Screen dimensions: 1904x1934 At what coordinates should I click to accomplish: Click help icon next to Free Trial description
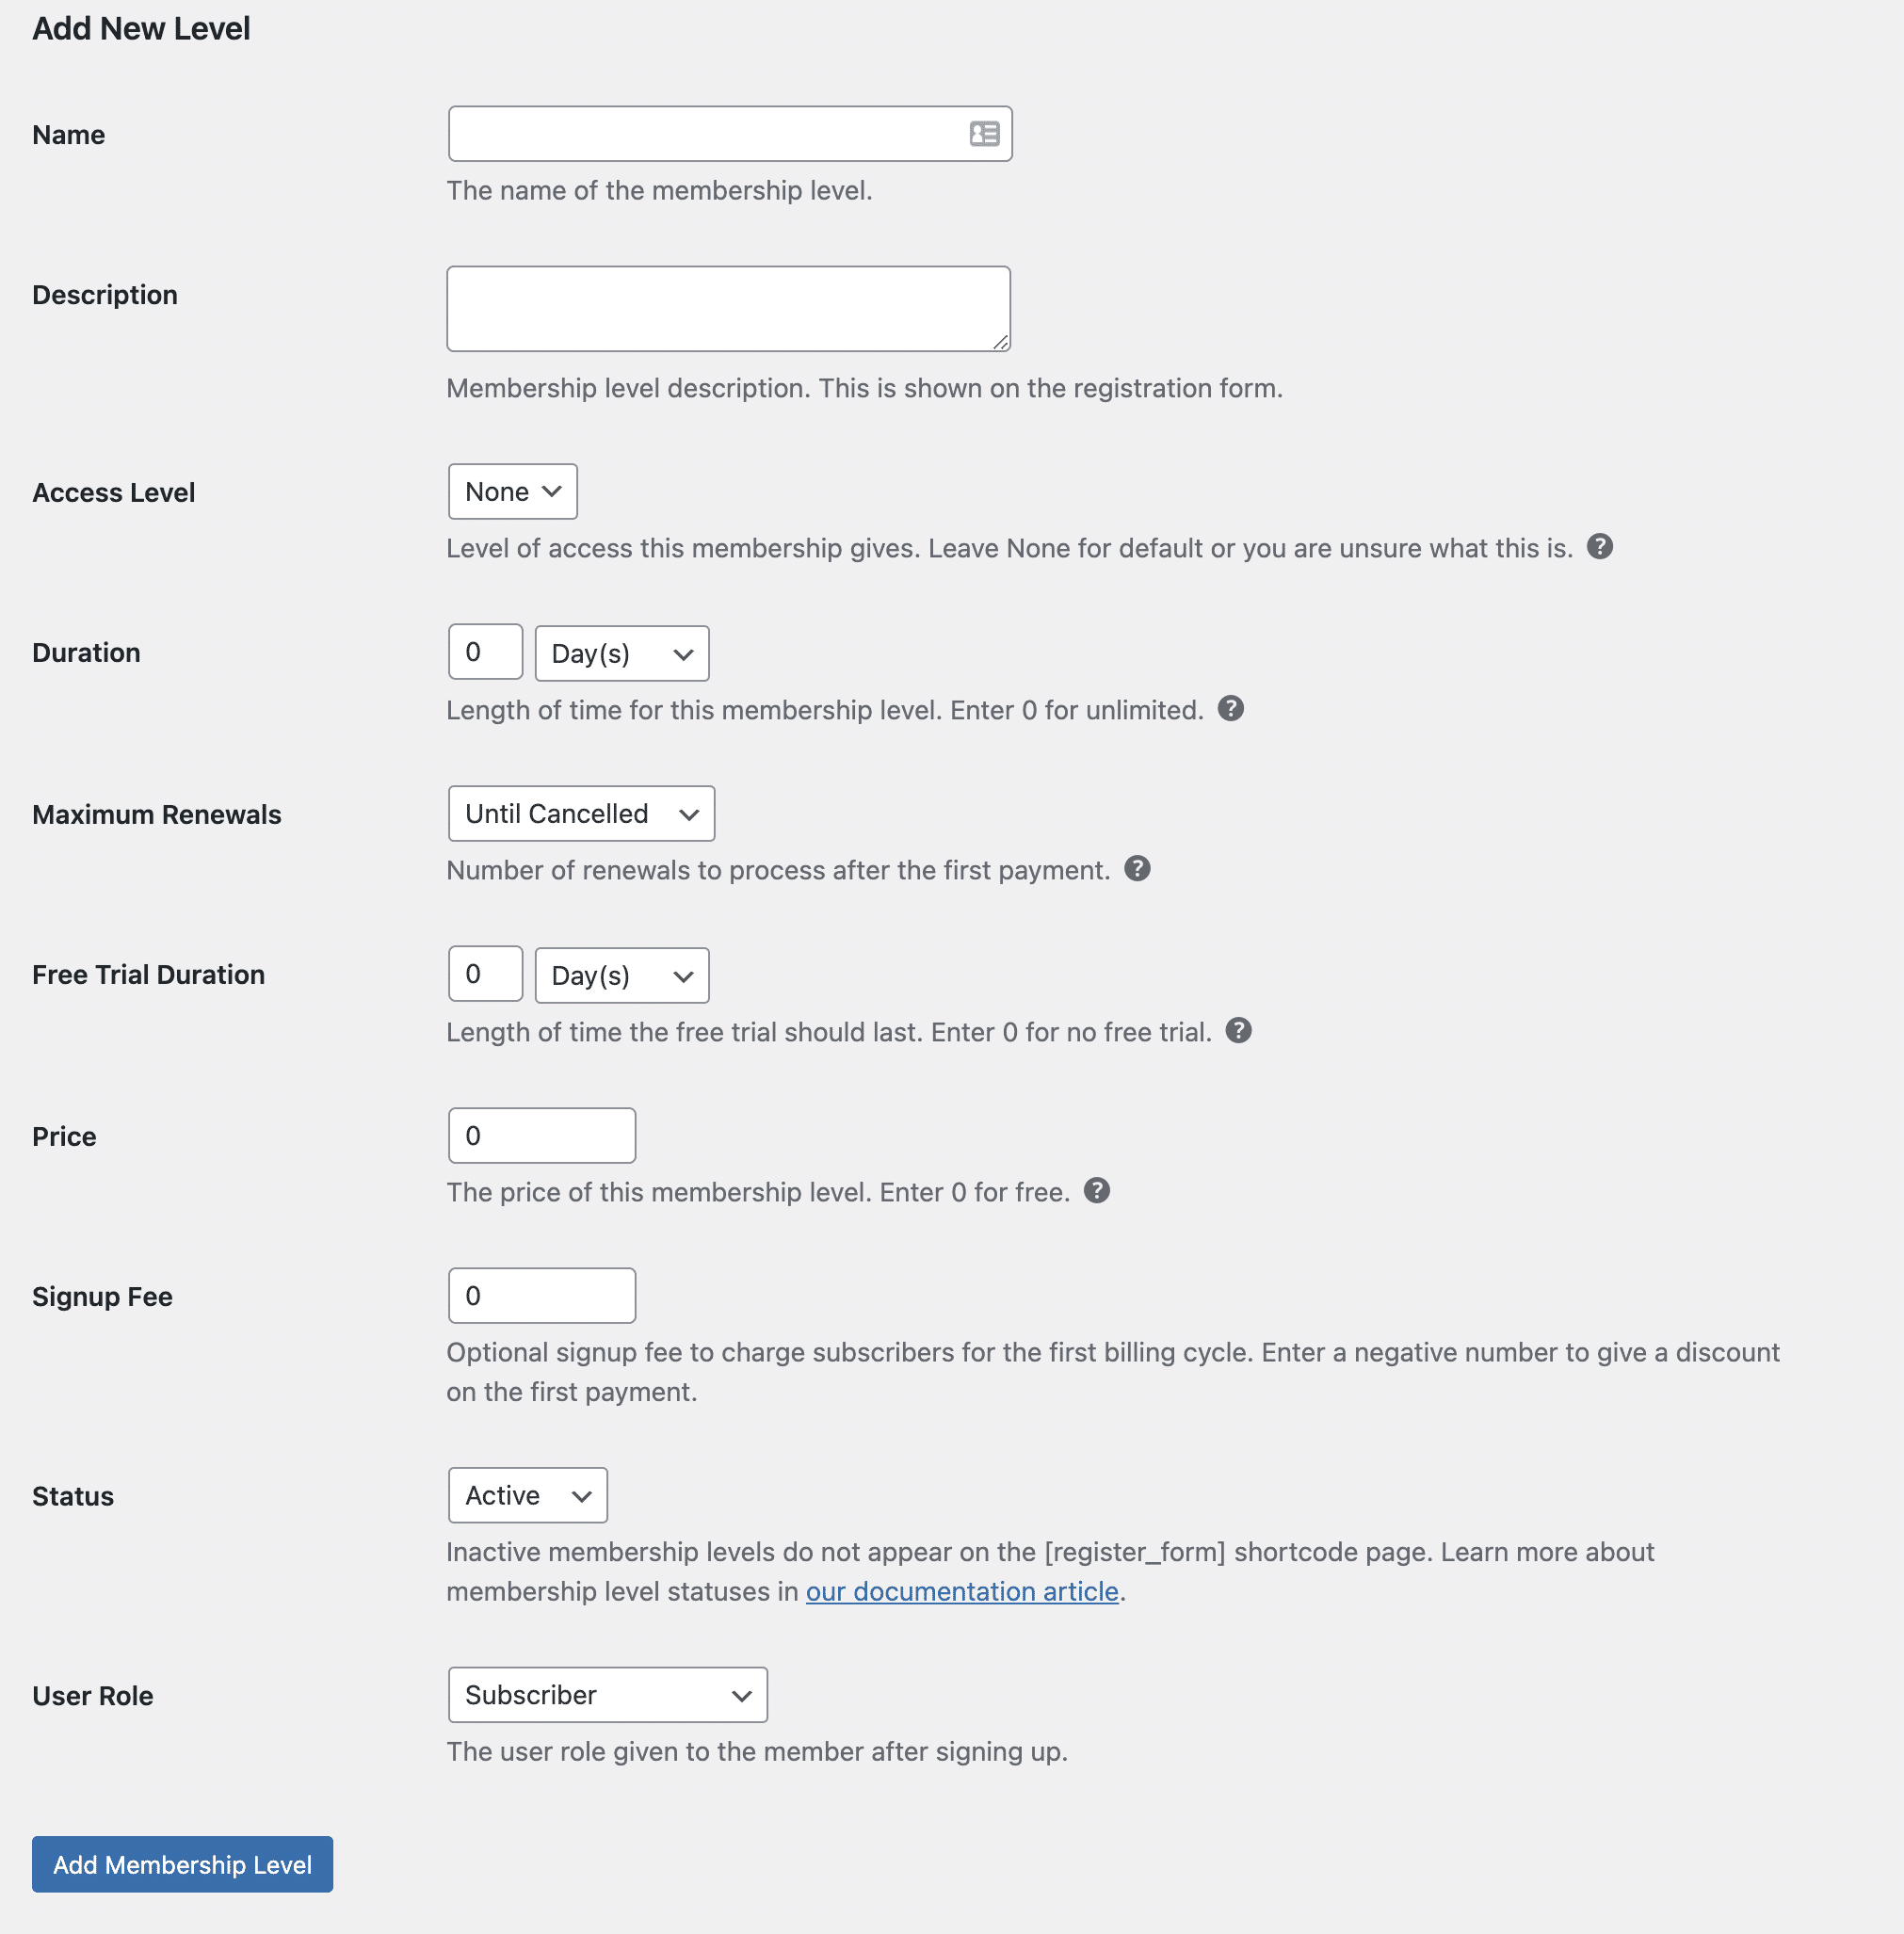coord(1238,1031)
